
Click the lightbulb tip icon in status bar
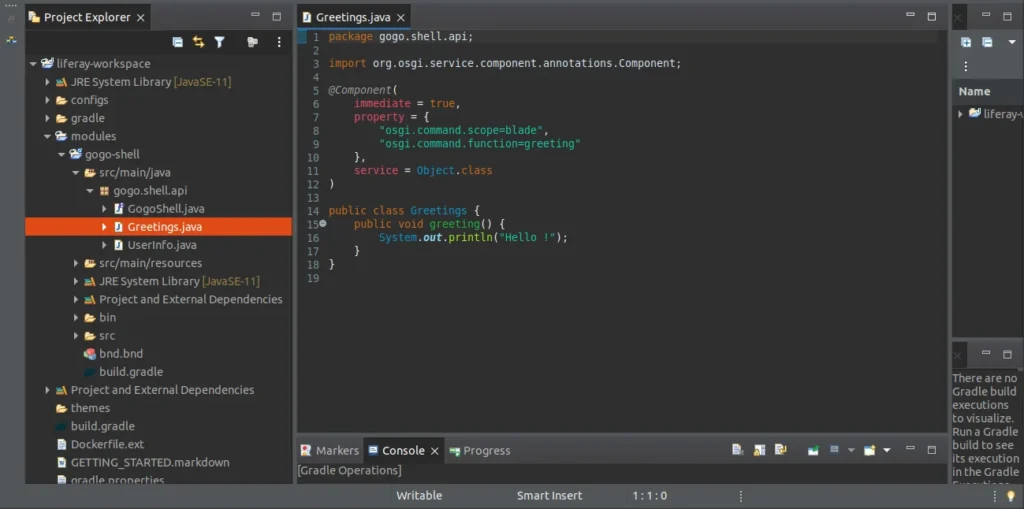pos(1010,496)
